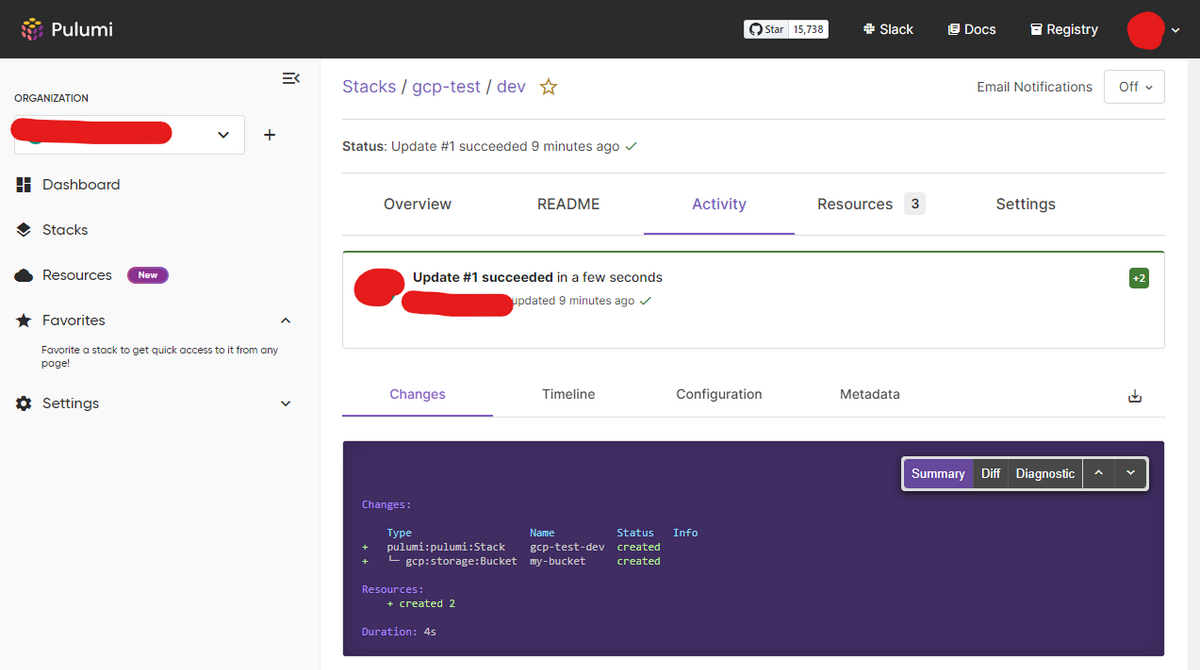Click the Resources count badge 3
This screenshot has height=670, width=1200.
click(914, 204)
